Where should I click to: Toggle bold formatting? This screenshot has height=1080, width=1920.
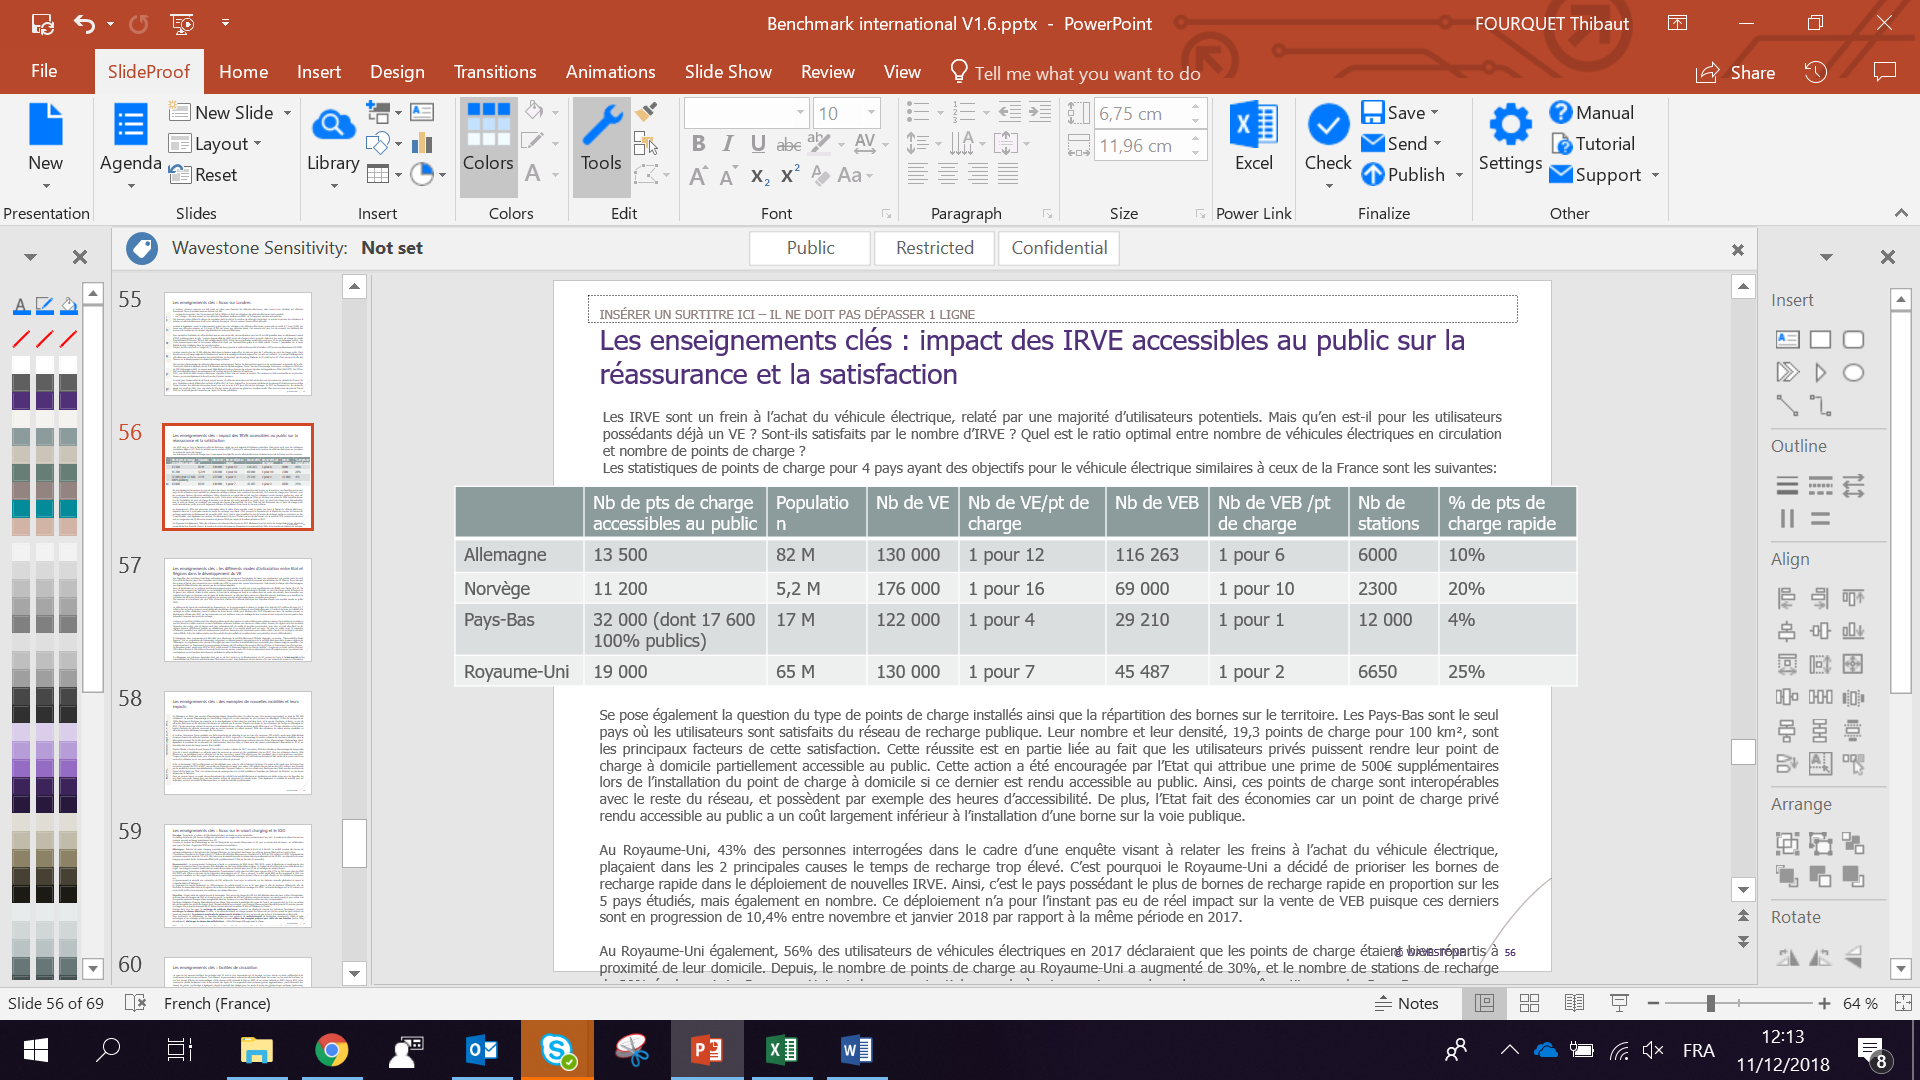tap(698, 144)
